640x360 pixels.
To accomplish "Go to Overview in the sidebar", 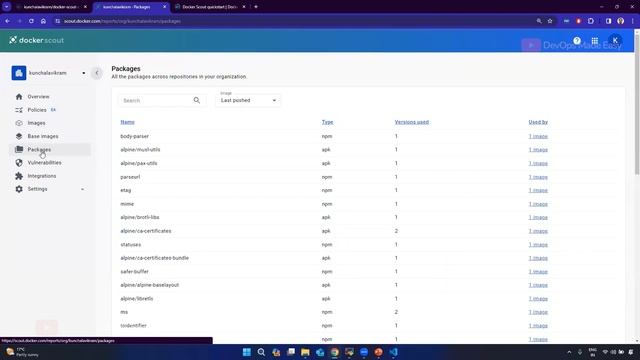I will [x=38, y=97].
